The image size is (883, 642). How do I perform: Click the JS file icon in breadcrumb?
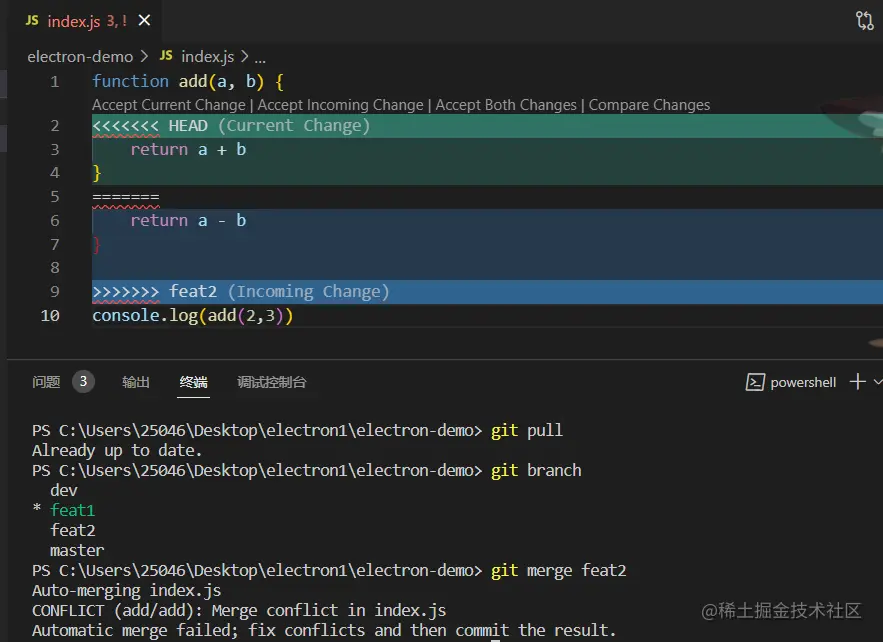[166, 56]
